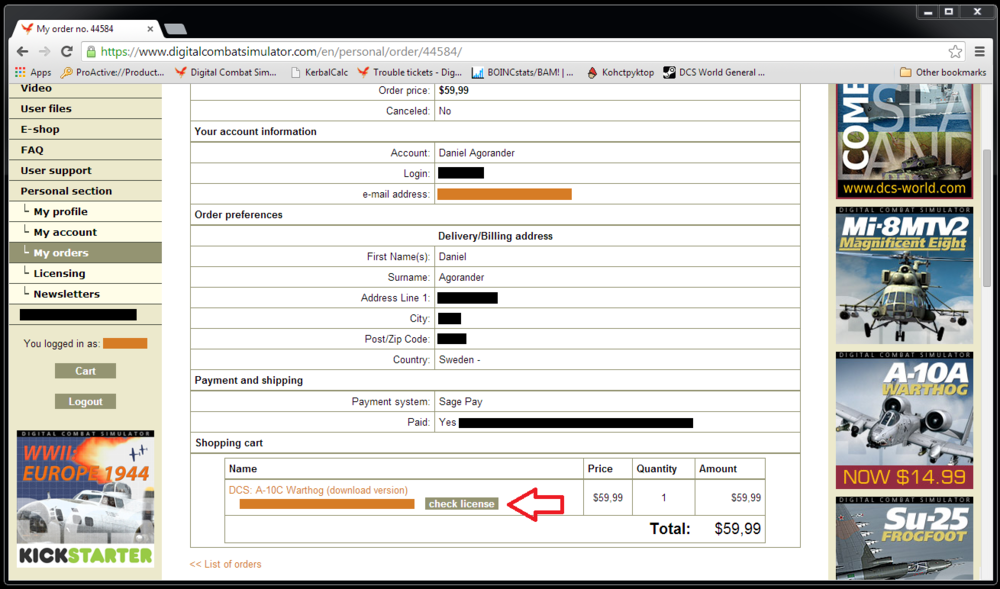The image size is (1000, 589).
Task: Minimize the Chrome window
Action: pos(929,11)
